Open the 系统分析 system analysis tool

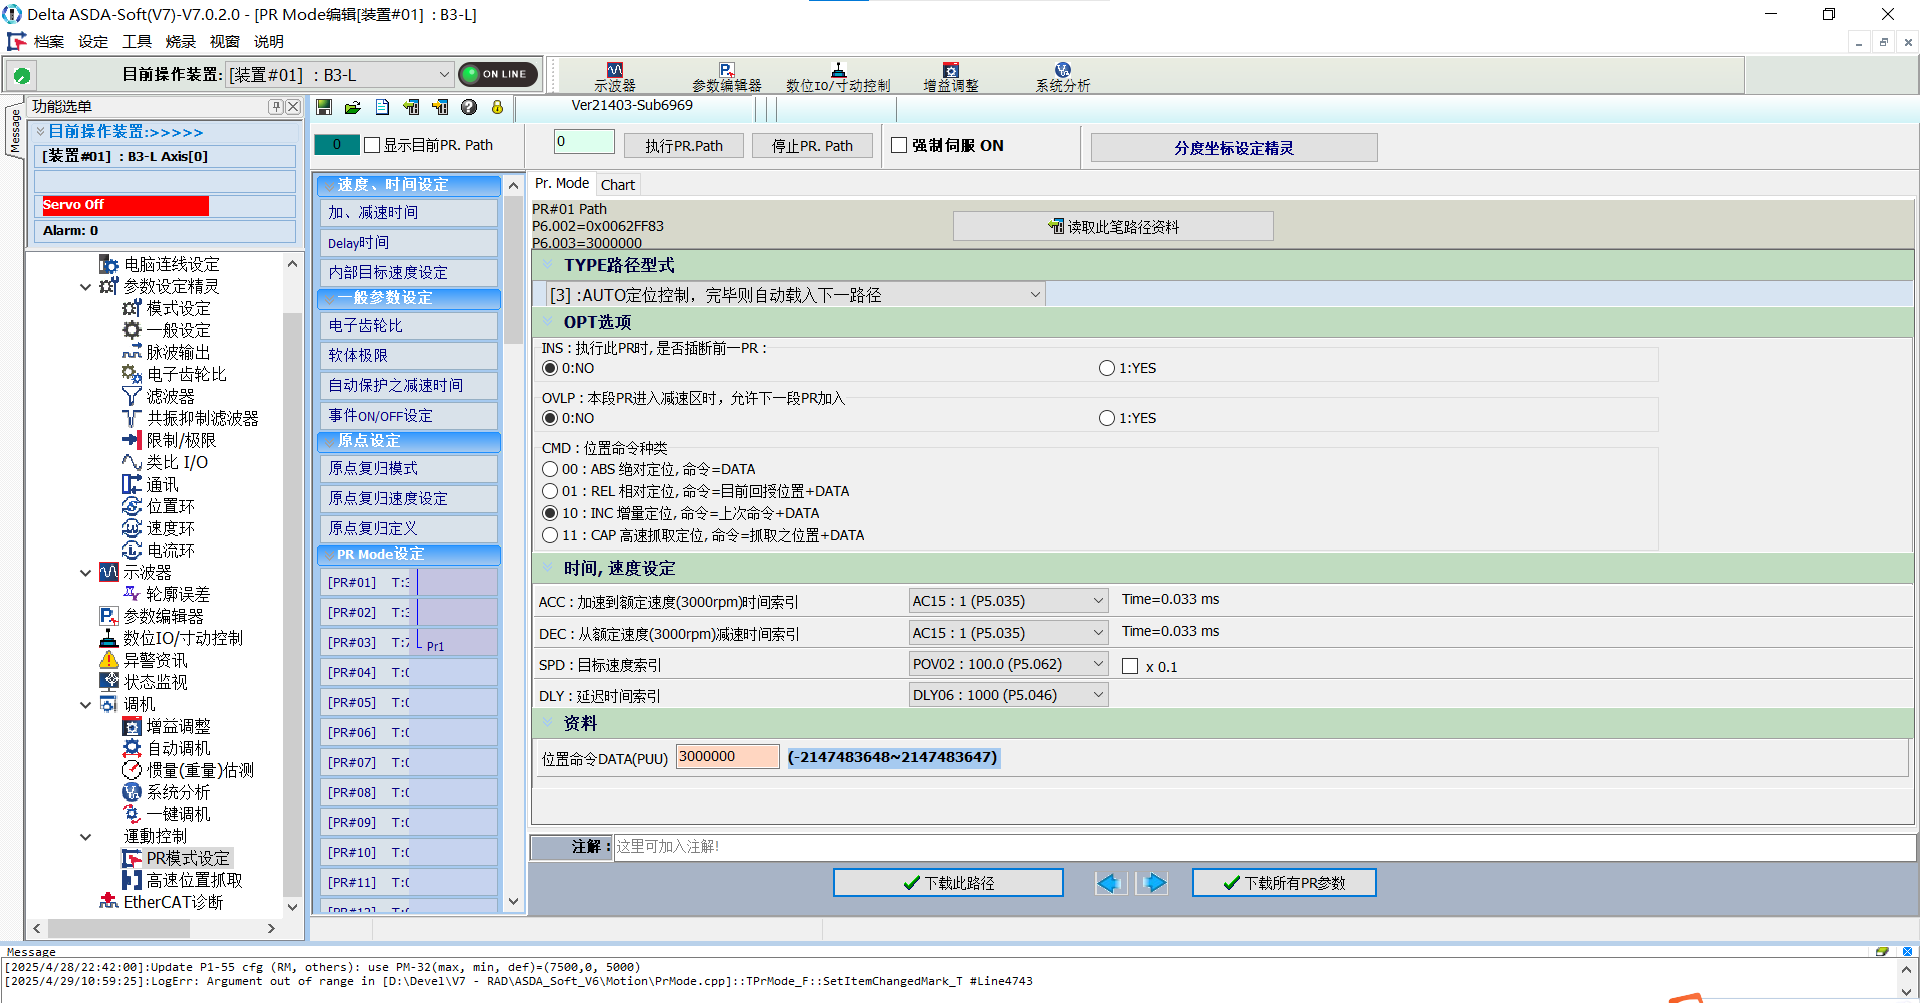click(1062, 76)
